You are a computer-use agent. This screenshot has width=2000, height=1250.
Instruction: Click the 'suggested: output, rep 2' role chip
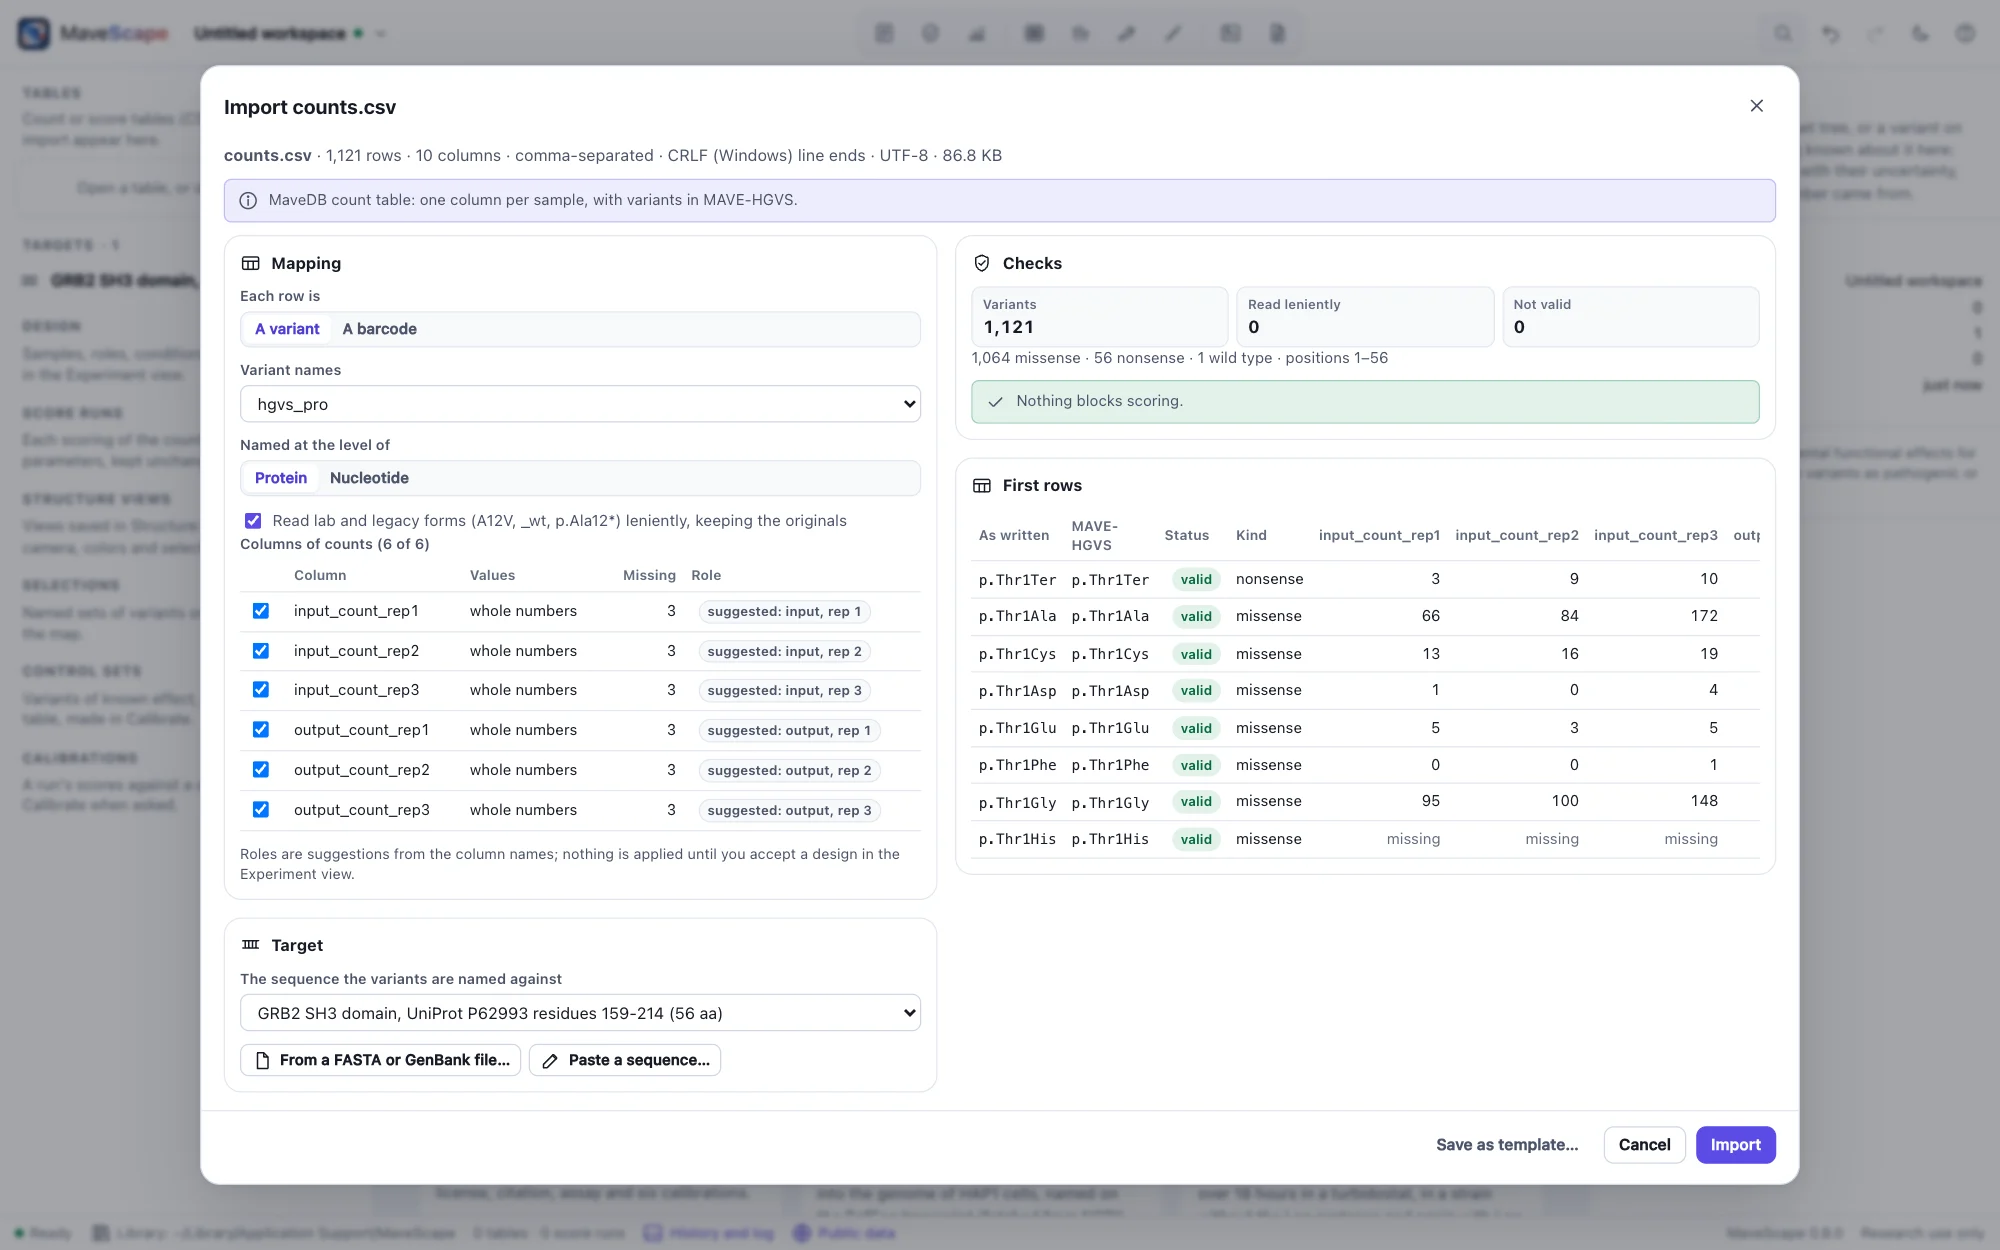tap(789, 770)
